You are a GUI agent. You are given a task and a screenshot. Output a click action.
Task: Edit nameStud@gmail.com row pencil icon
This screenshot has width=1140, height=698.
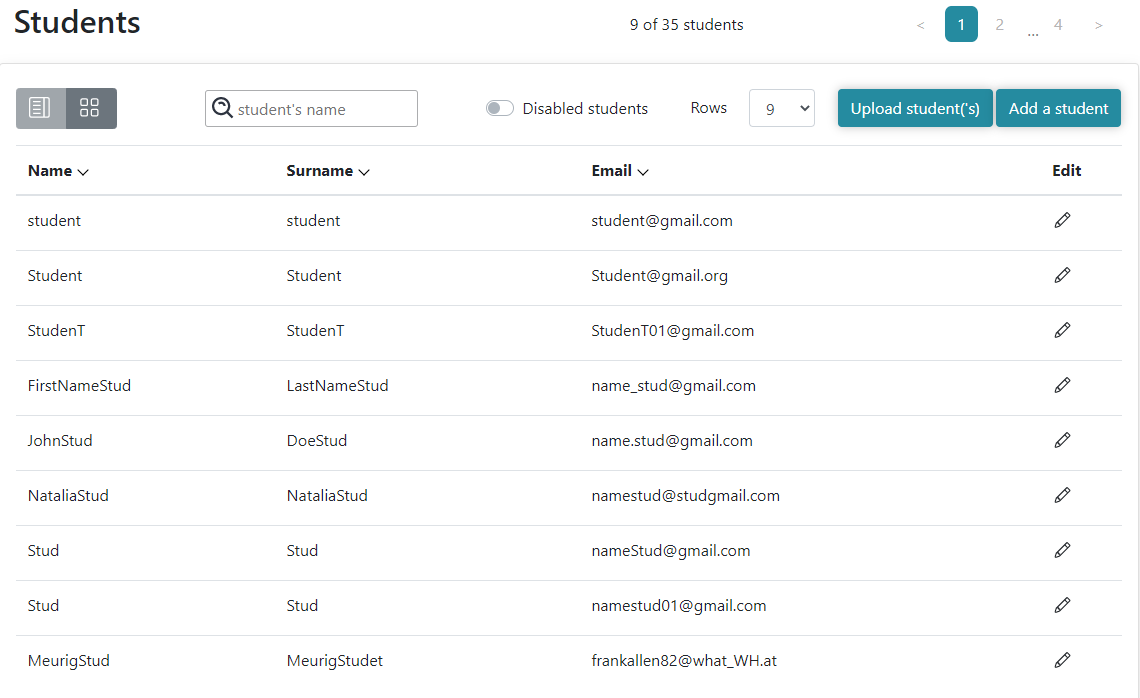click(1062, 550)
